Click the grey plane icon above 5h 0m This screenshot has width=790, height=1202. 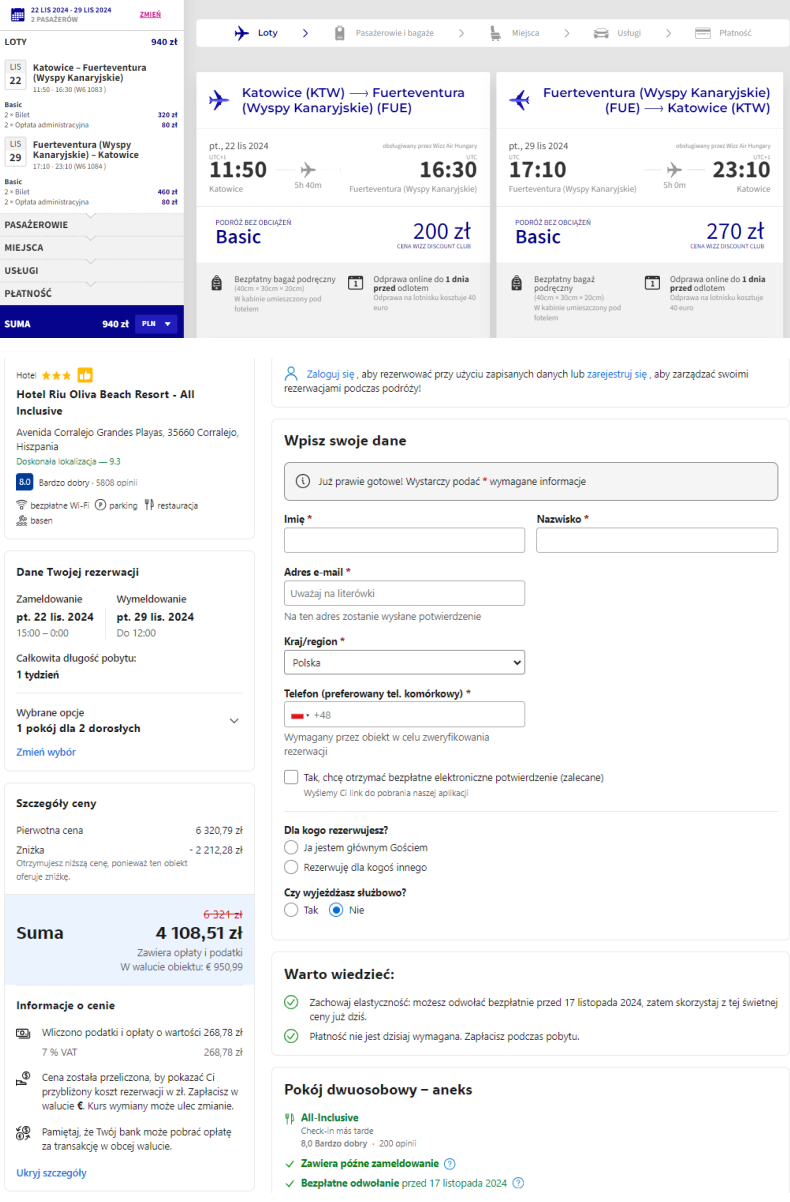pyautogui.click(x=674, y=169)
